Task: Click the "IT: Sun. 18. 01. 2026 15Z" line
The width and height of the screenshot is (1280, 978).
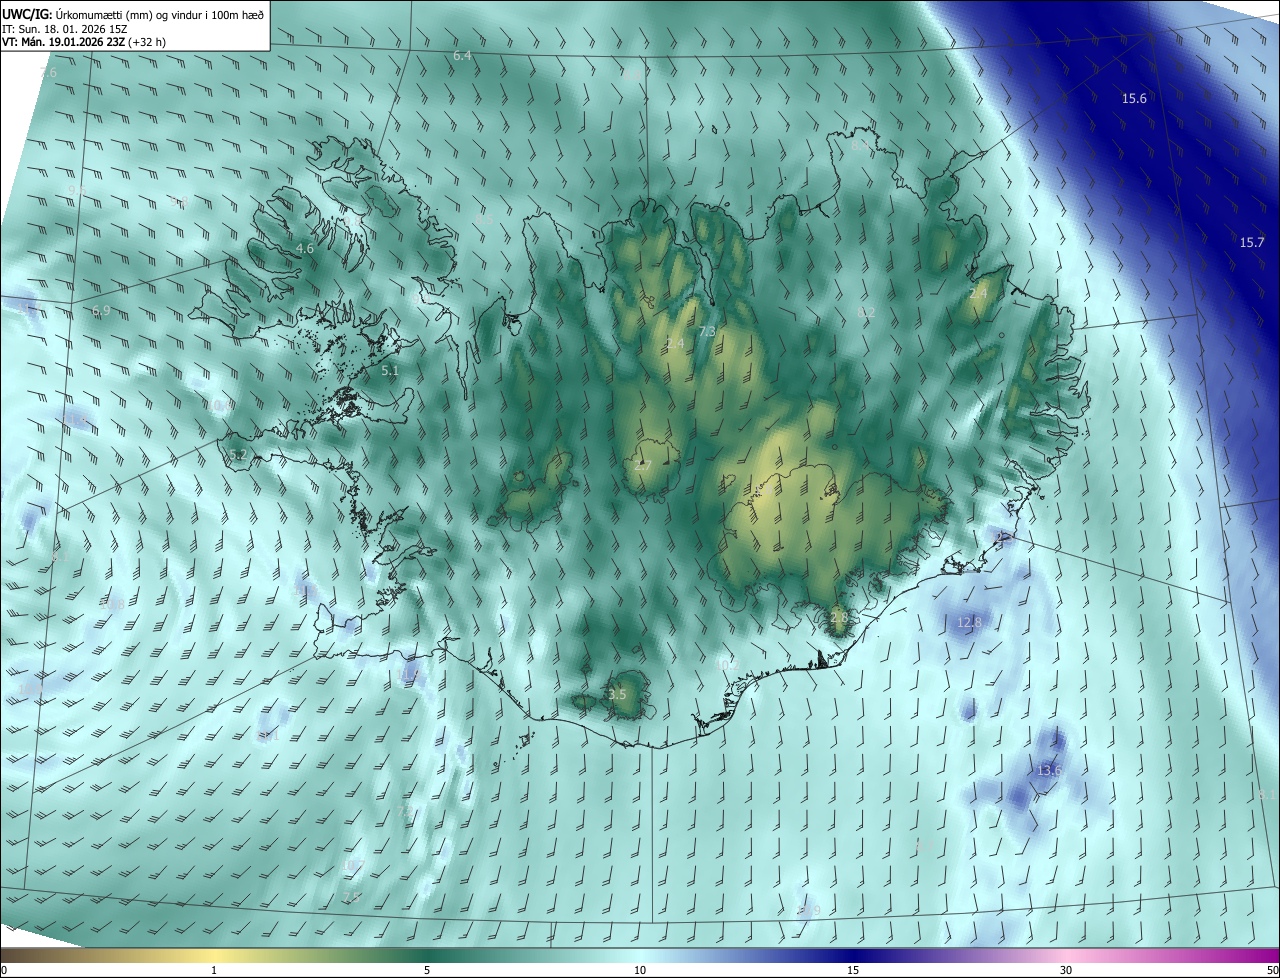Action: click(x=64, y=29)
